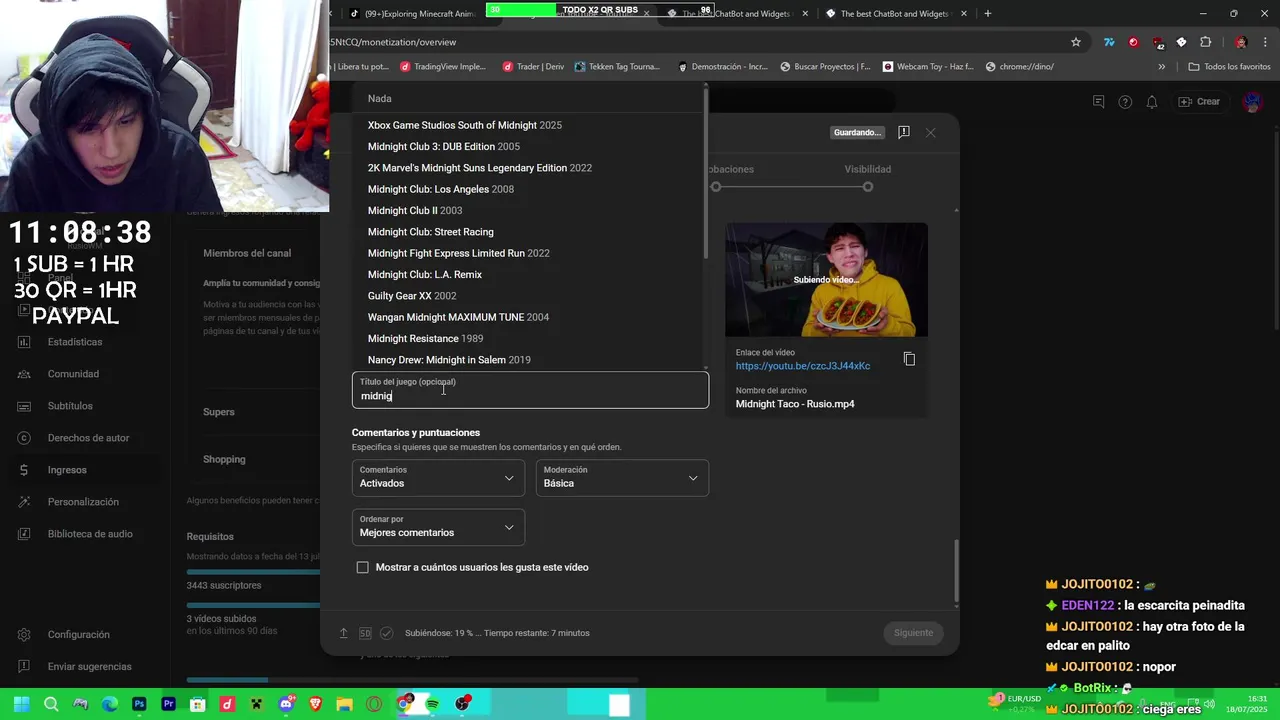Open the send feedback icon beside Guardando
1280x720 pixels.
pyautogui.click(x=903, y=132)
